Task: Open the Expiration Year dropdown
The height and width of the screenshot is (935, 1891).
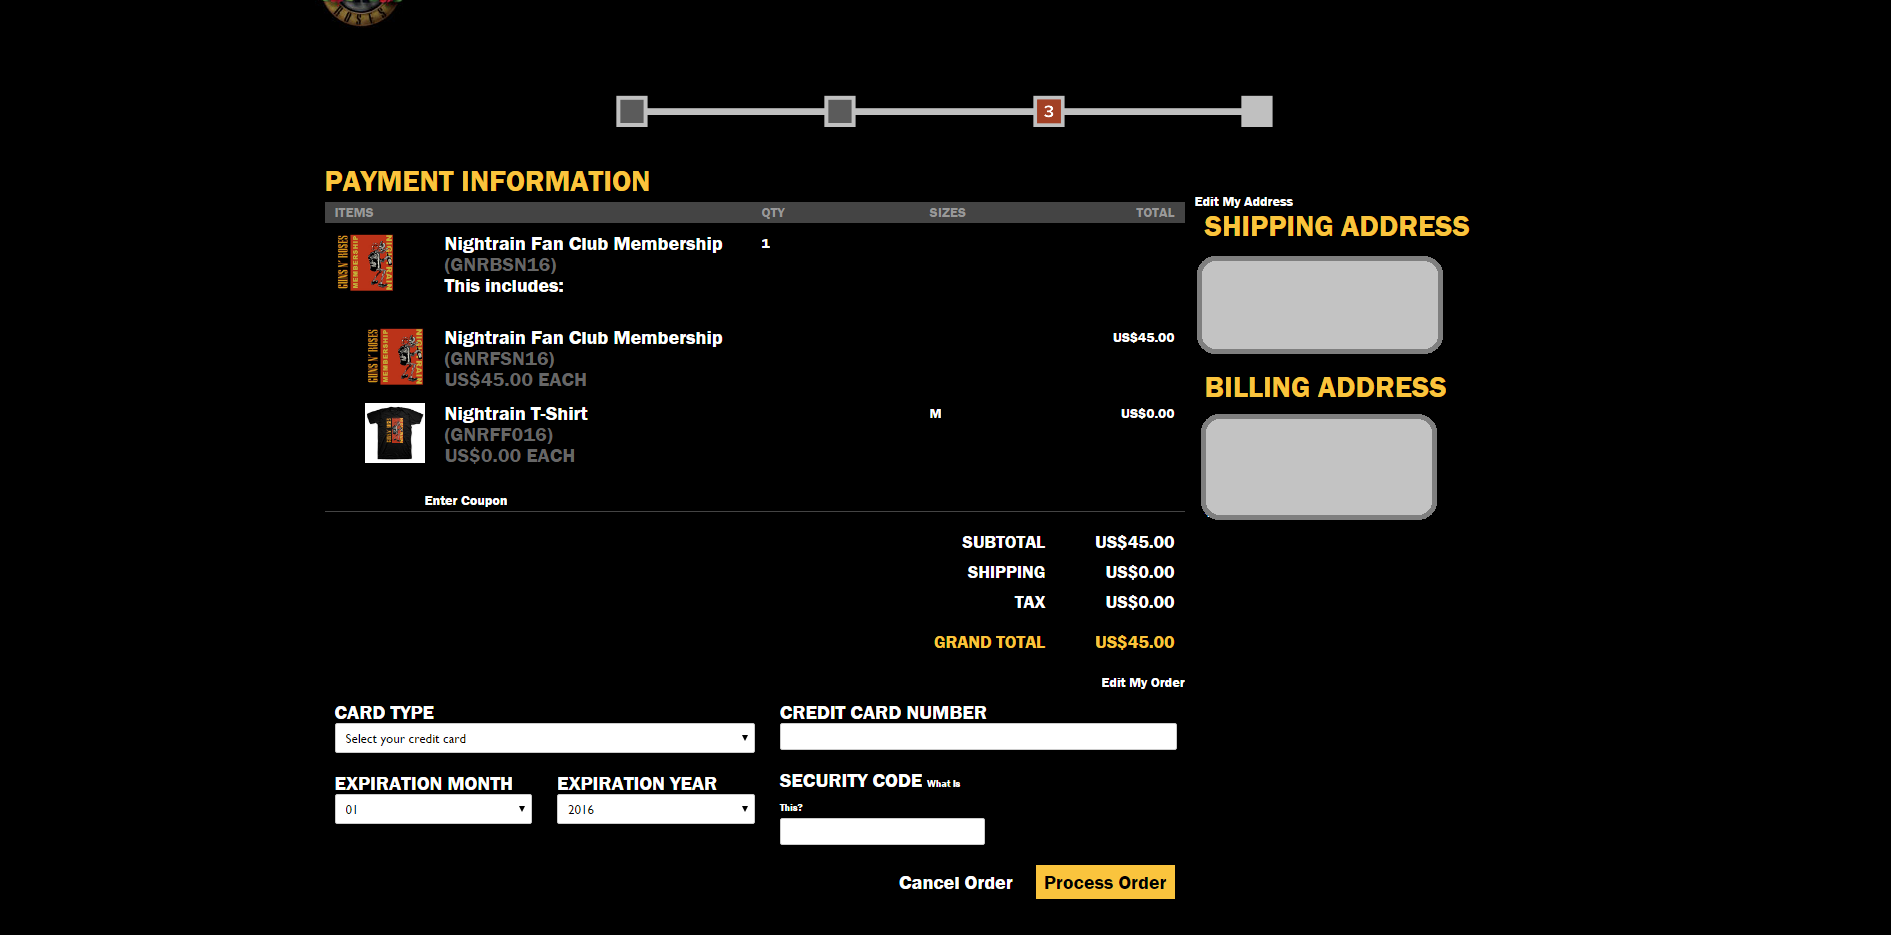Action: click(656, 809)
